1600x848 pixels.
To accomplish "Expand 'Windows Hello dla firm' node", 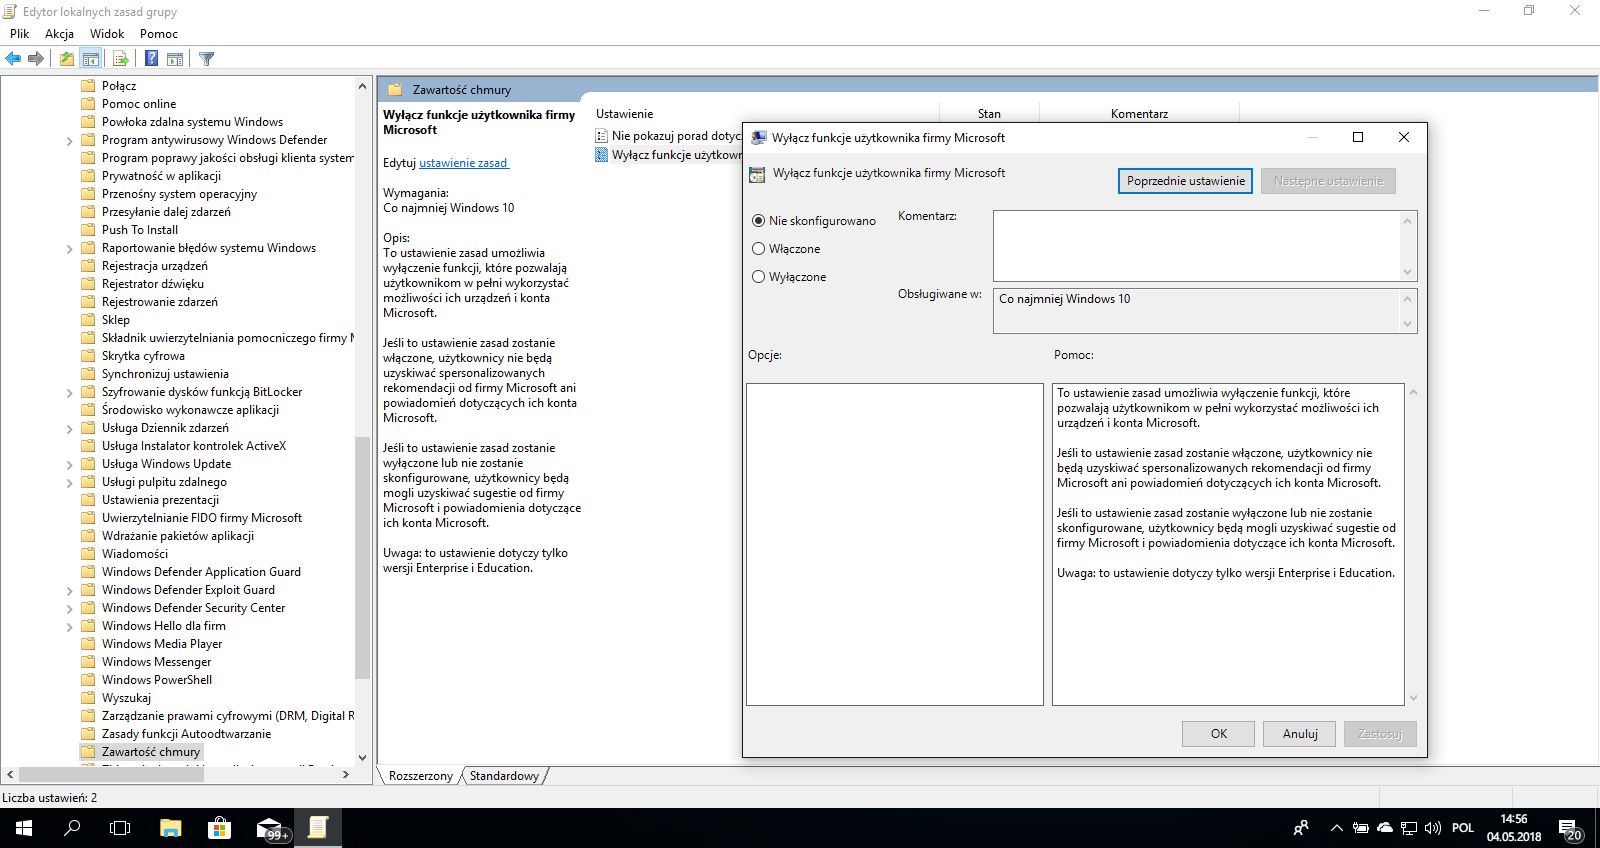I will (x=69, y=627).
